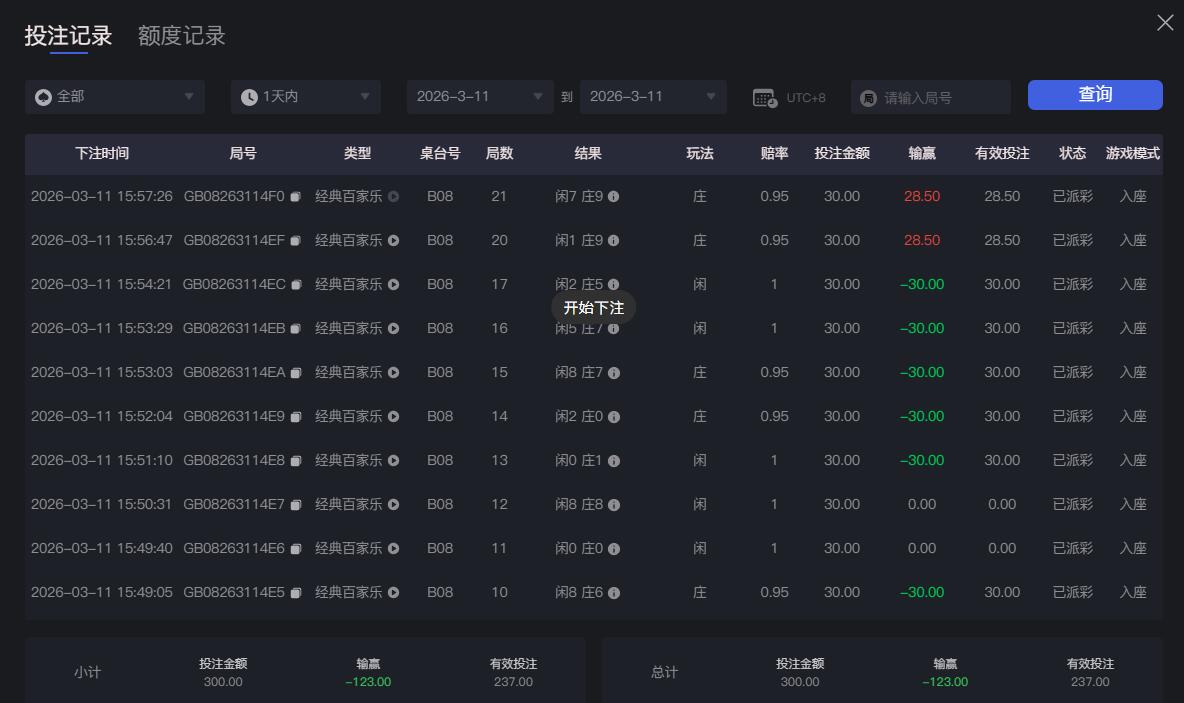This screenshot has height=703, width=1184.
Task: Play the 经典百家乐 replay for round 13
Action: tap(393, 460)
